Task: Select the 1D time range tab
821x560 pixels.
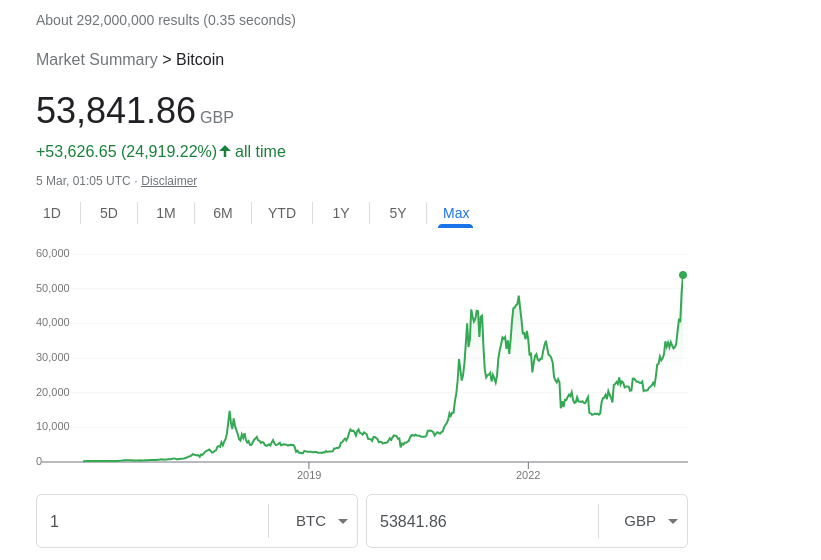Action: pos(52,214)
